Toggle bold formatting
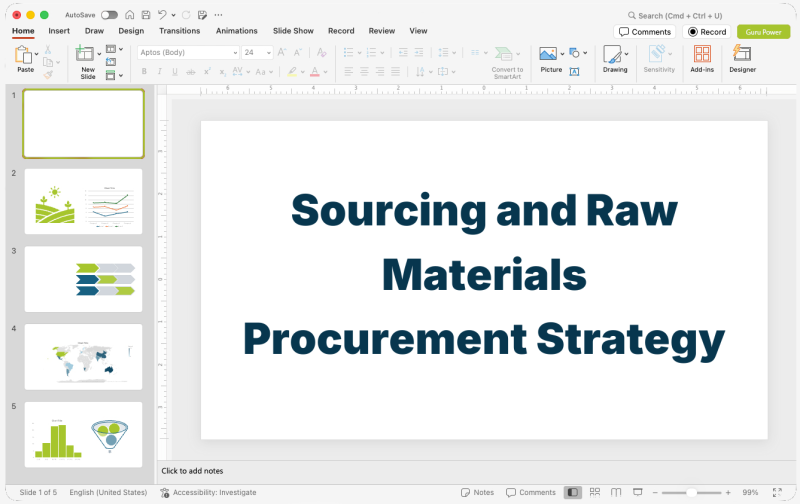 pos(144,72)
